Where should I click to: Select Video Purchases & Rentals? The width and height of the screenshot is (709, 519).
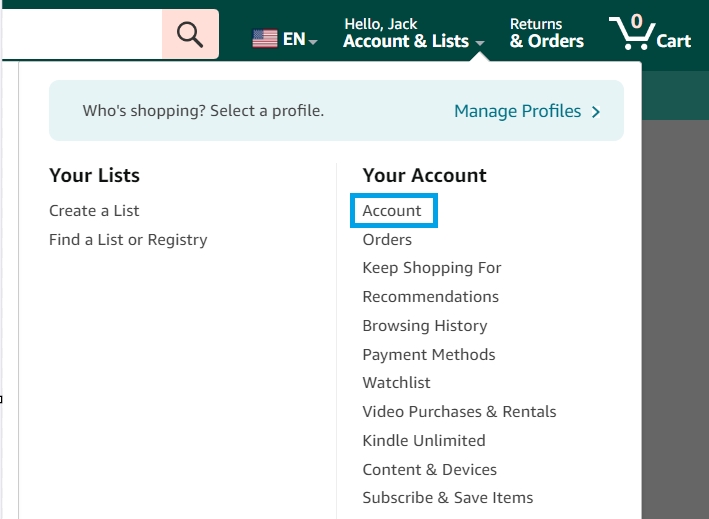[x=459, y=412]
